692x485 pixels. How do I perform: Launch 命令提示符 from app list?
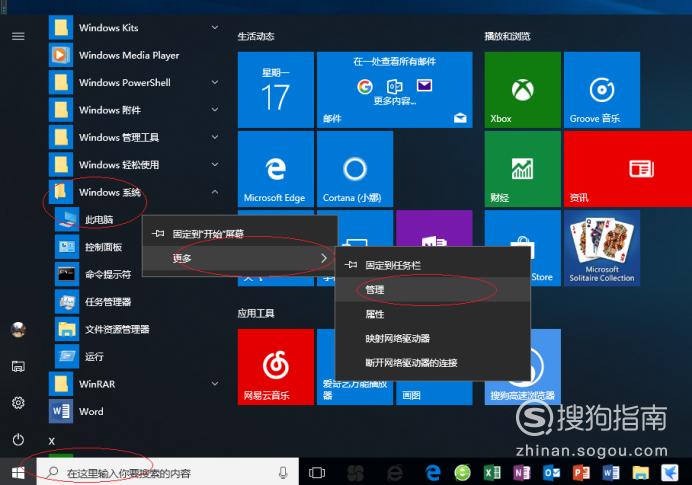click(x=106, y=274)
